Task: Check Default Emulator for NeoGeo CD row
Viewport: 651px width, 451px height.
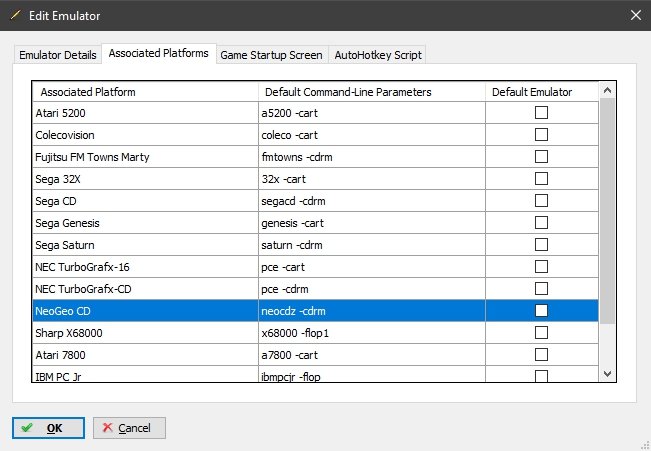Action: [x=541, y=311]
